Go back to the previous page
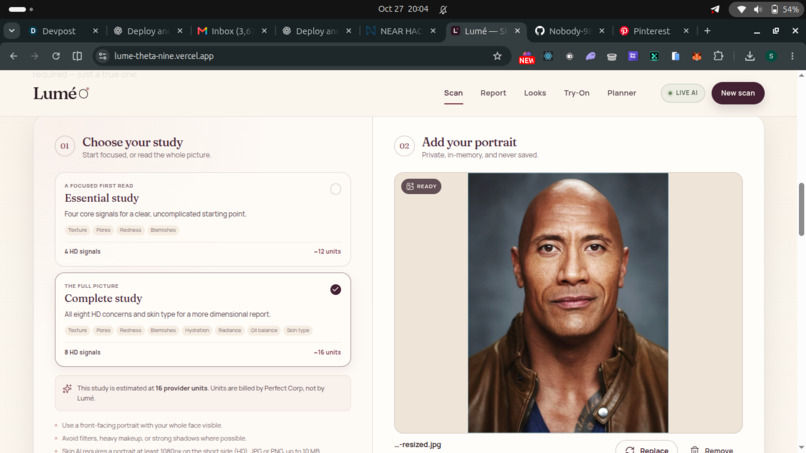Screen dimensions: 806x453 point(14,56)
